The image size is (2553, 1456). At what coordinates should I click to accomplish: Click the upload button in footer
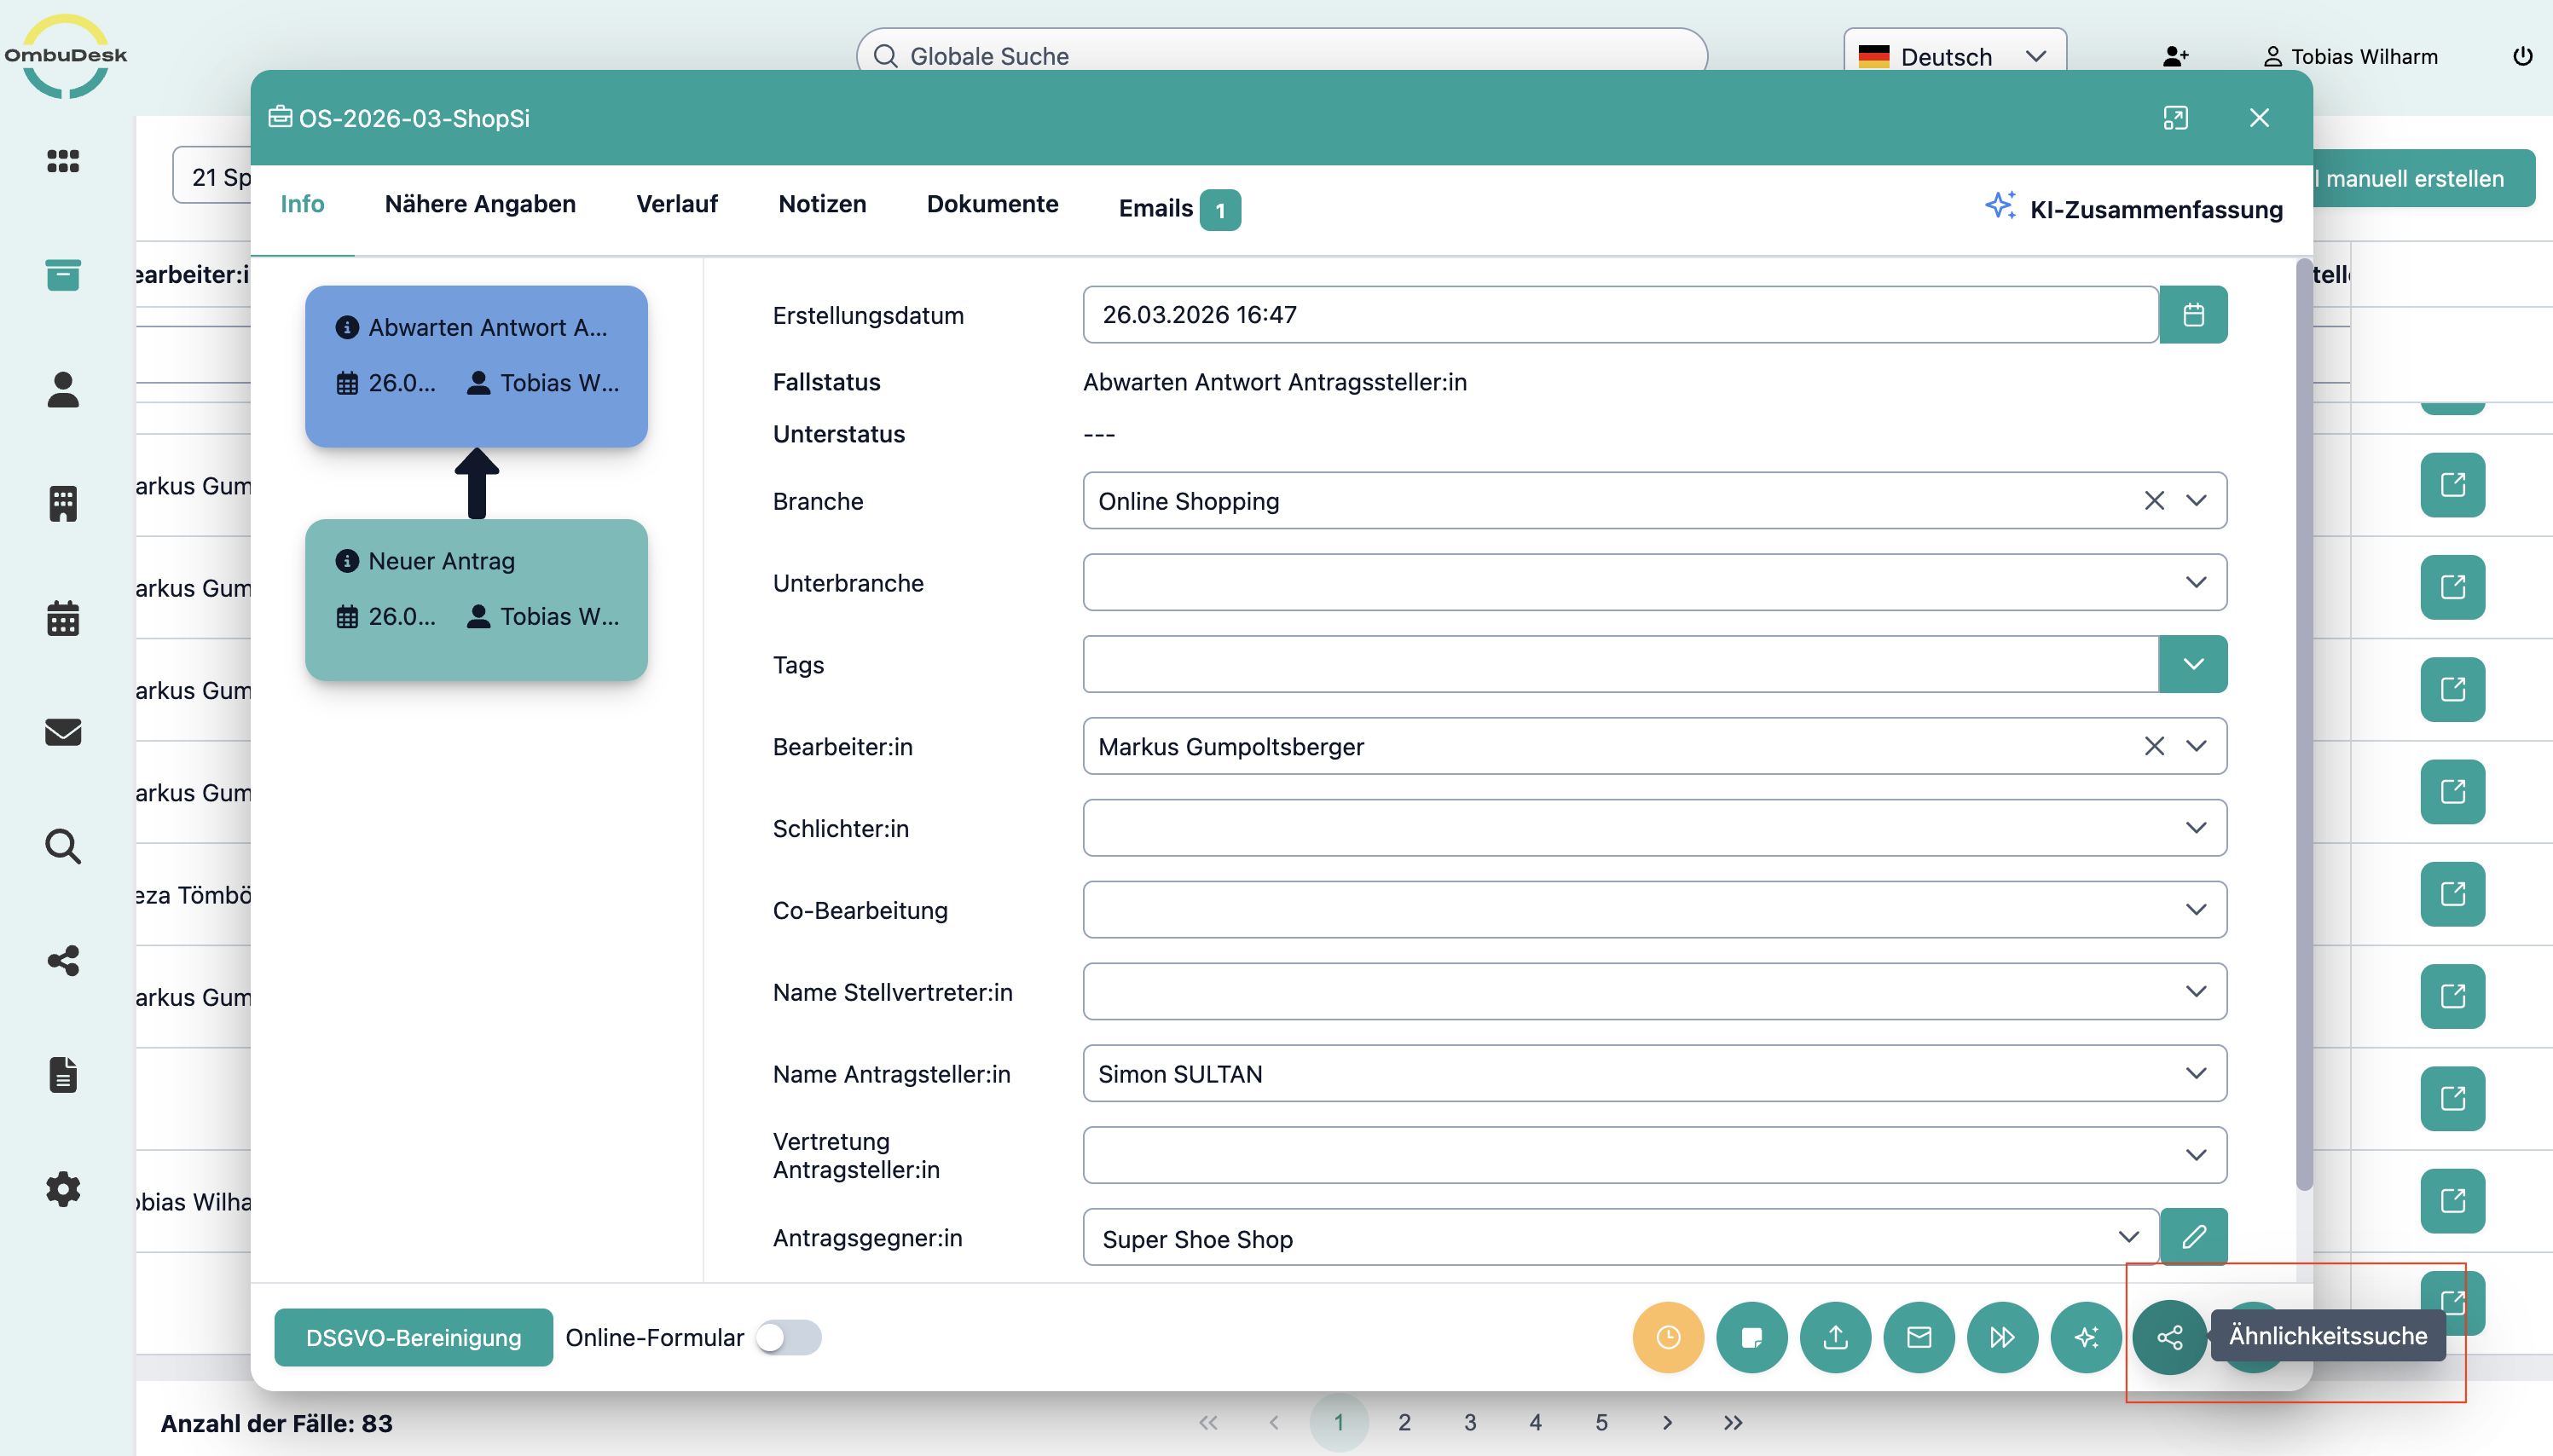point(1835,1337)
